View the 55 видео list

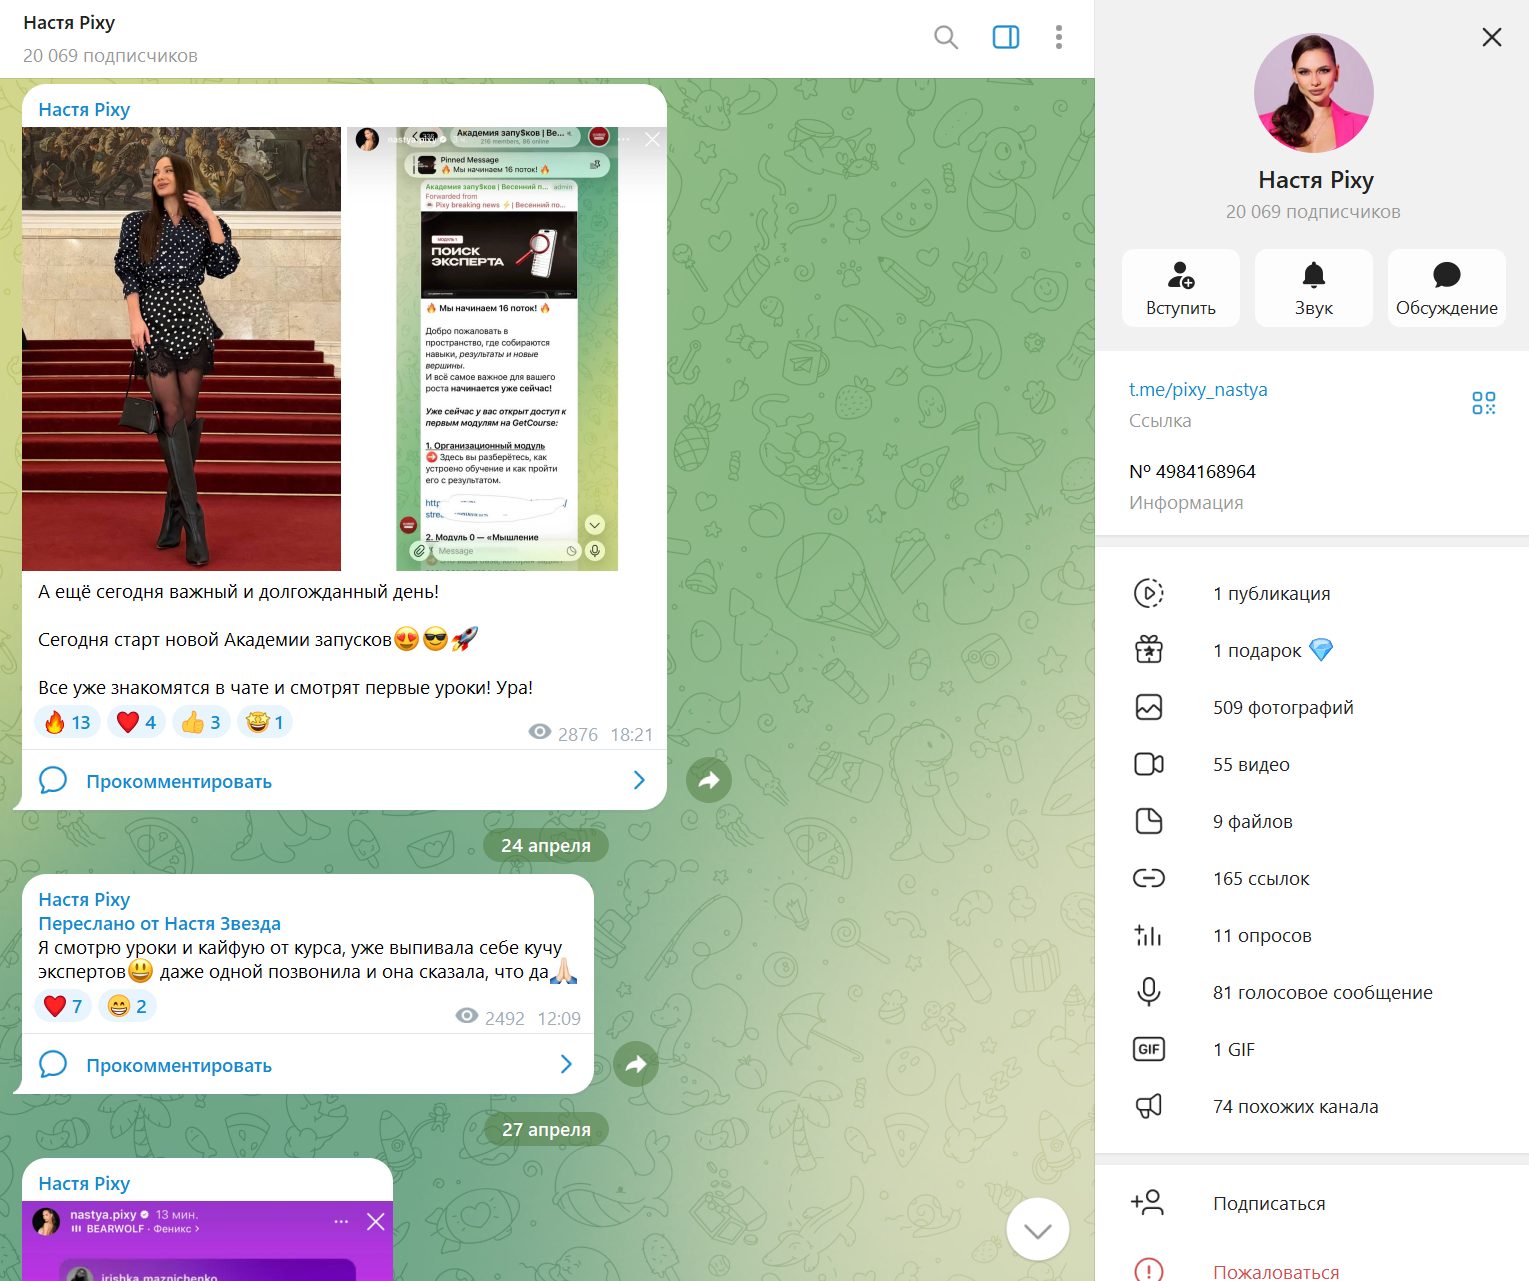1312,764
